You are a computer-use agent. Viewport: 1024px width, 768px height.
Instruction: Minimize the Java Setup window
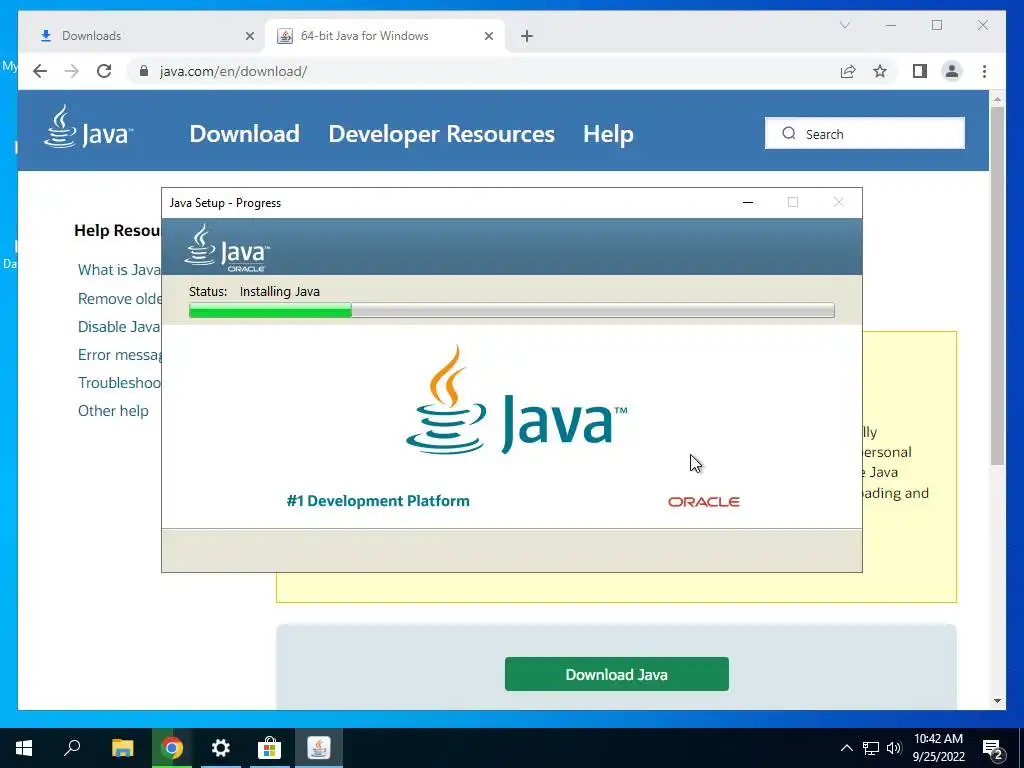tap(748, 202)
